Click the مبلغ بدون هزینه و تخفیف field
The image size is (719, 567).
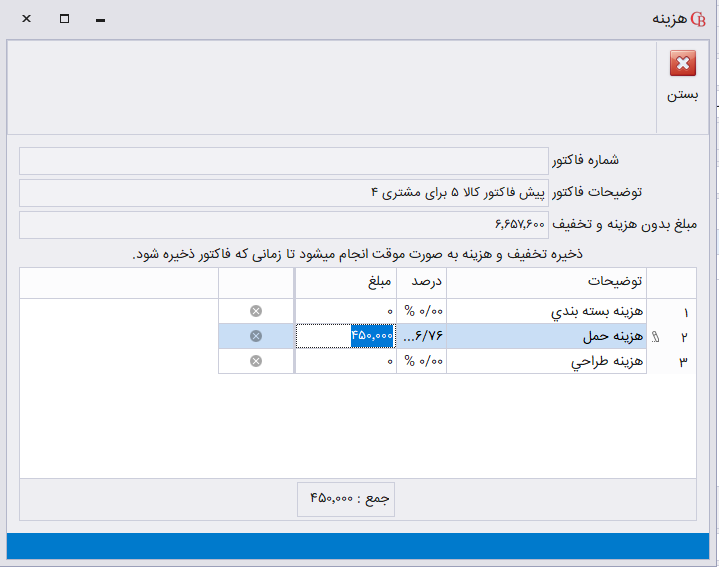click(x=284, y=224)
